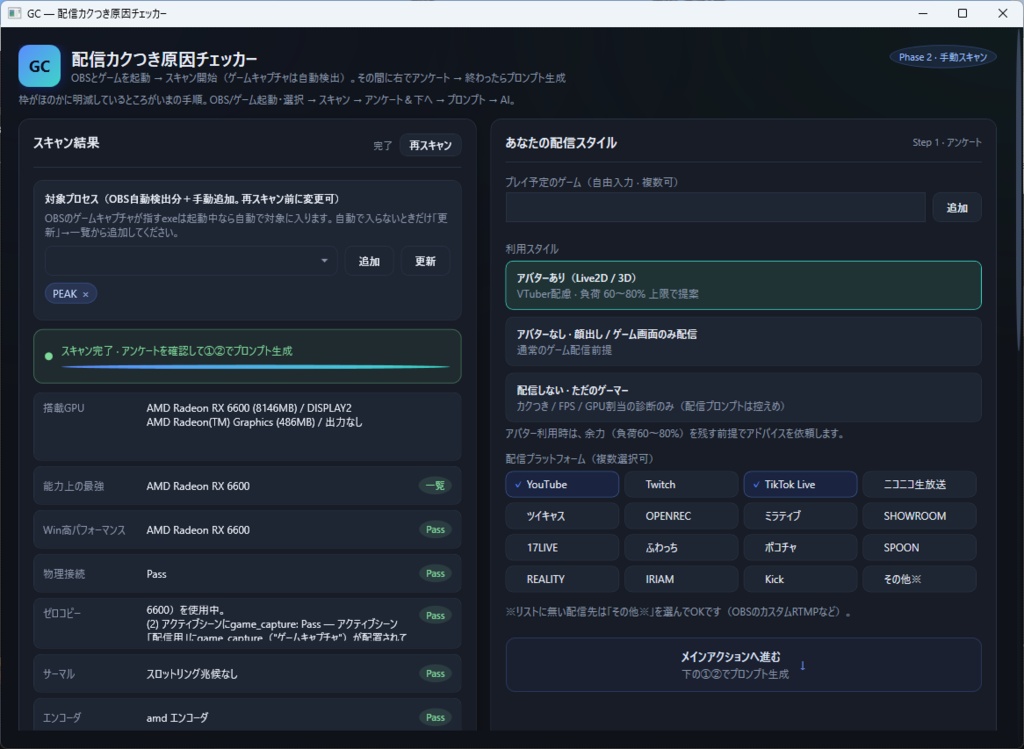1024x749 pixels.
Task: Minimize the GC window
Action: tap(923, 13)
